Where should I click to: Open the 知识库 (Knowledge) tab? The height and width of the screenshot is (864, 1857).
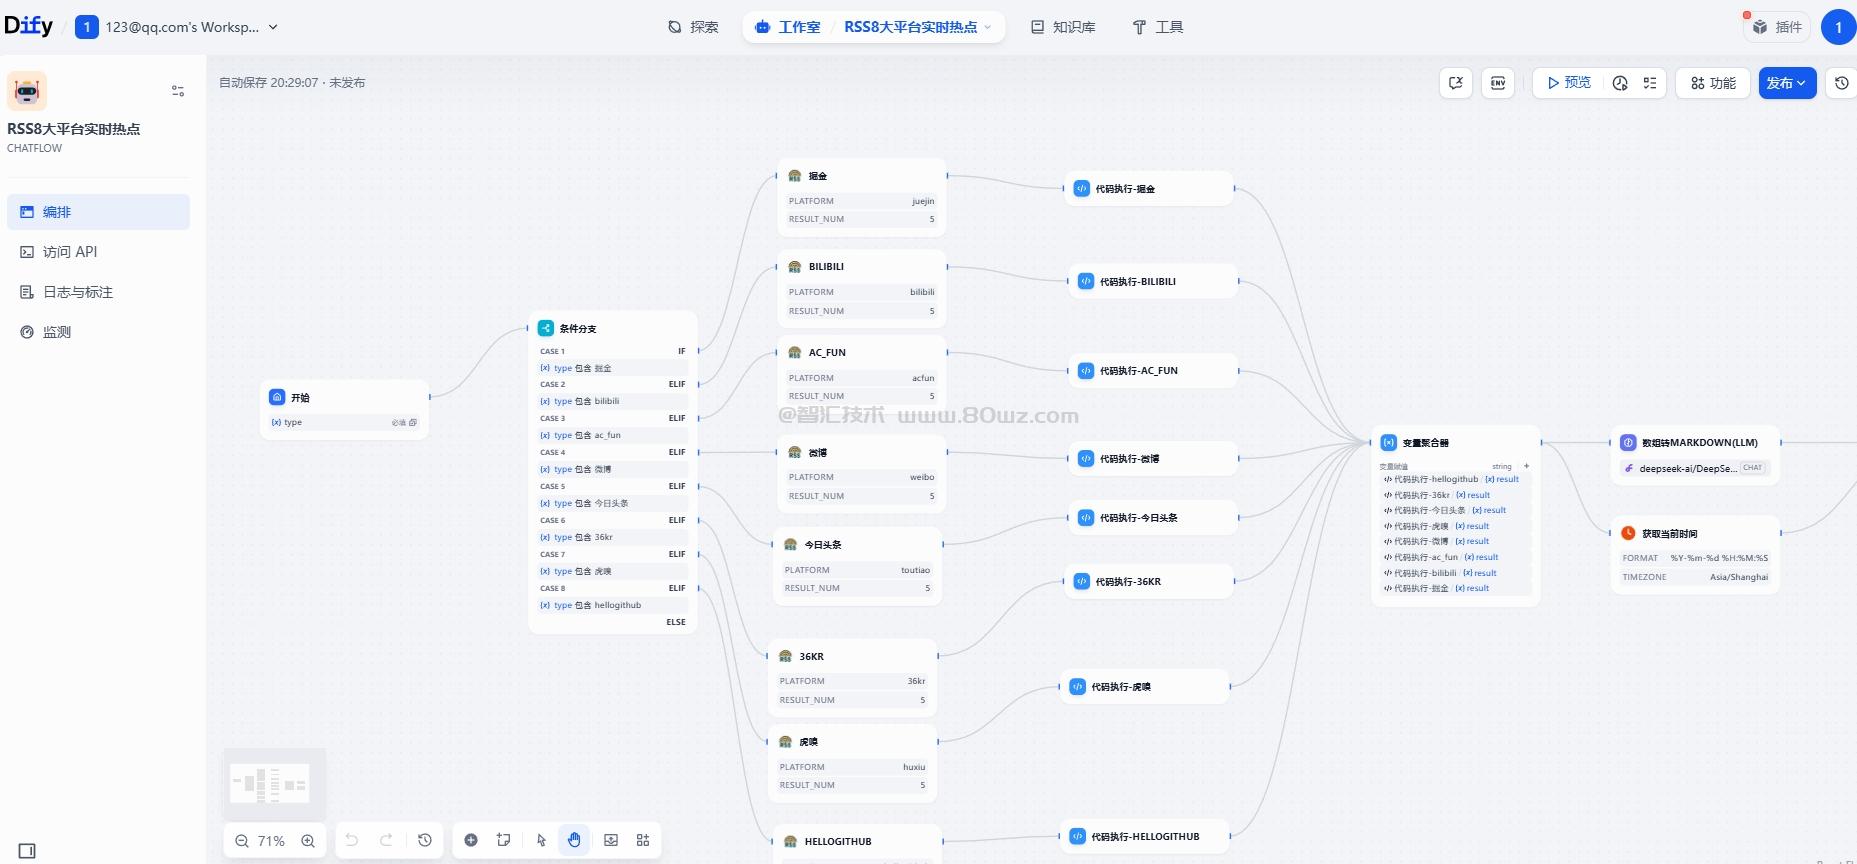[x=1063, y=27]
